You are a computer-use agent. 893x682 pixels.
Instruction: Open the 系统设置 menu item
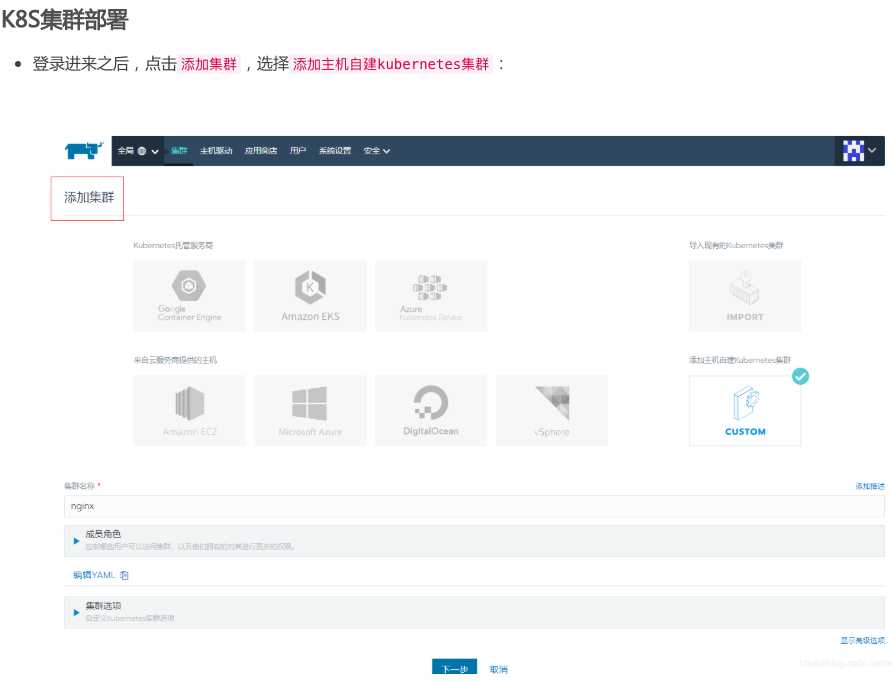[x=335, y=151]
